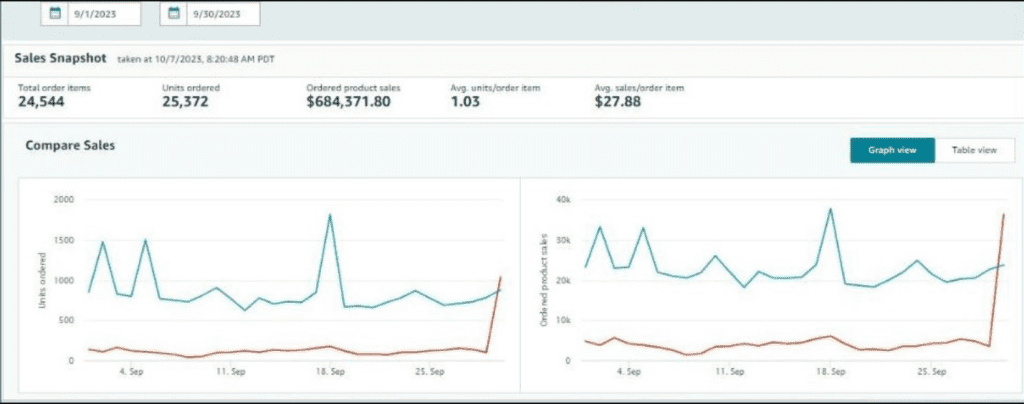
Task: Click the 40k y-axis label on the sales chart
Action: [x=560, y=200]
